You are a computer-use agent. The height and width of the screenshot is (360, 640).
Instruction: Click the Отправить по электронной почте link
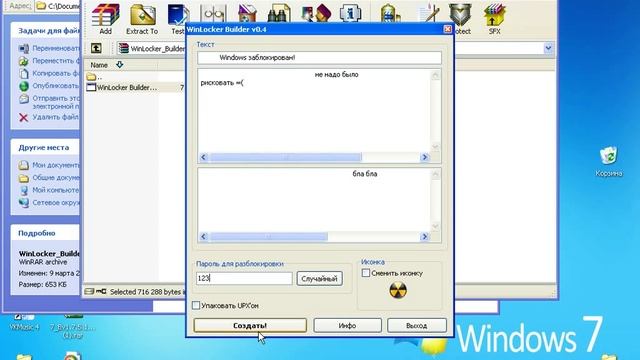point(56,102)
